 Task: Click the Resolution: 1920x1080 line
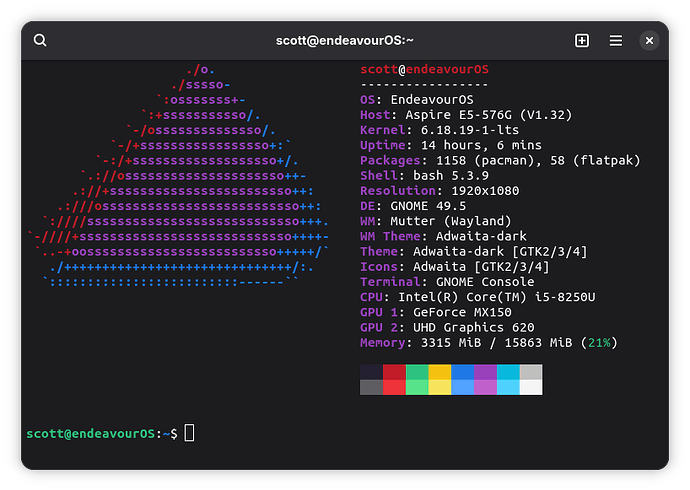(x=440, y=191)
